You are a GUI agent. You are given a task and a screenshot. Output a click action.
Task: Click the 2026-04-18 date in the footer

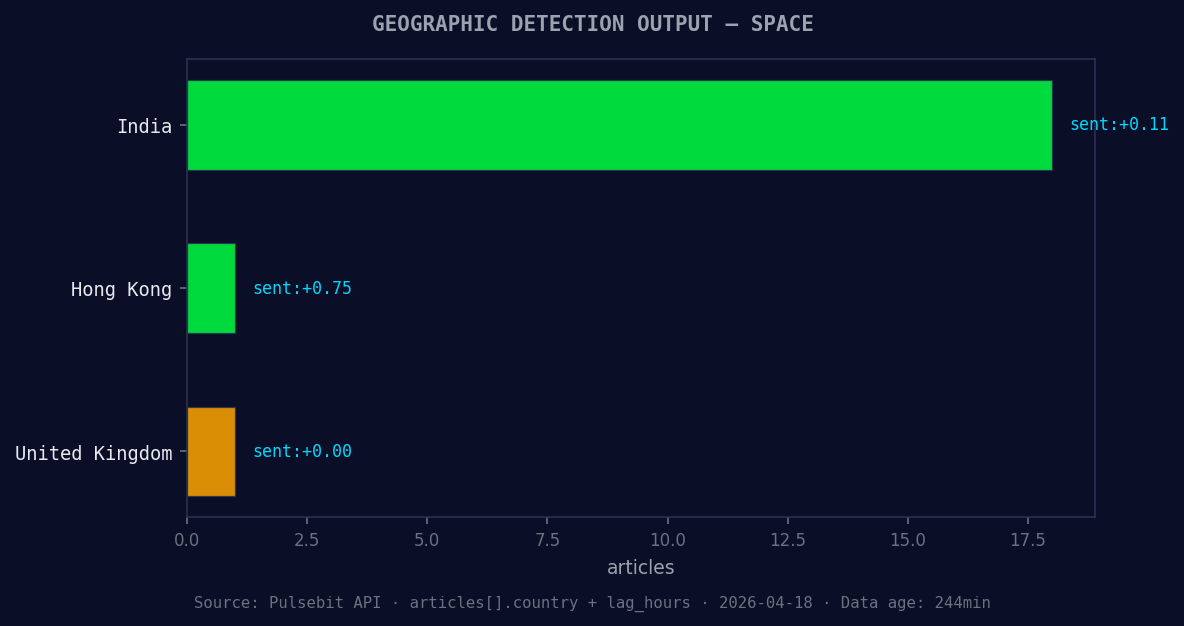(766, 602)
